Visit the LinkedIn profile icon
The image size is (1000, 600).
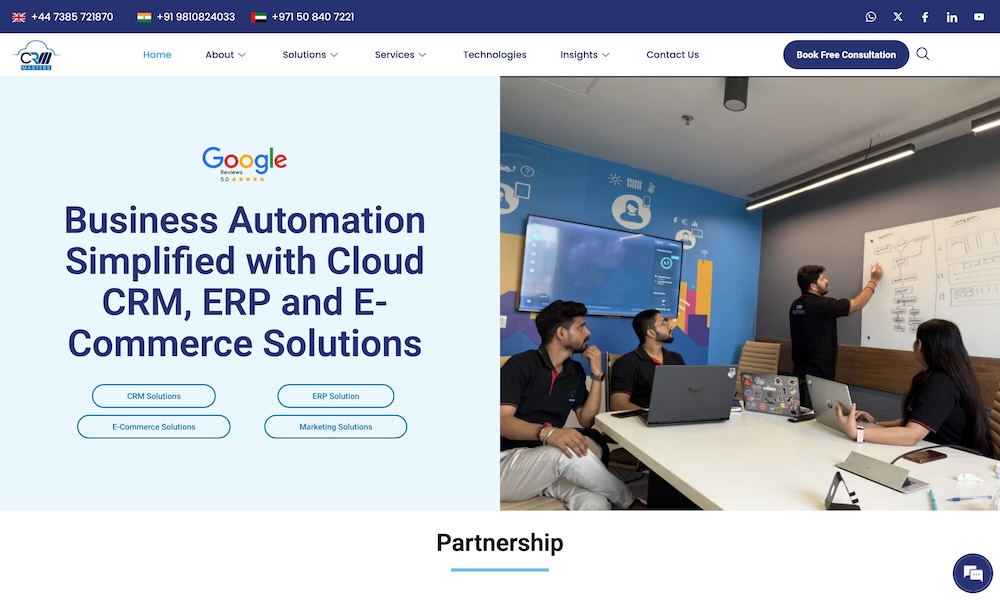click(x=952, y=17)
